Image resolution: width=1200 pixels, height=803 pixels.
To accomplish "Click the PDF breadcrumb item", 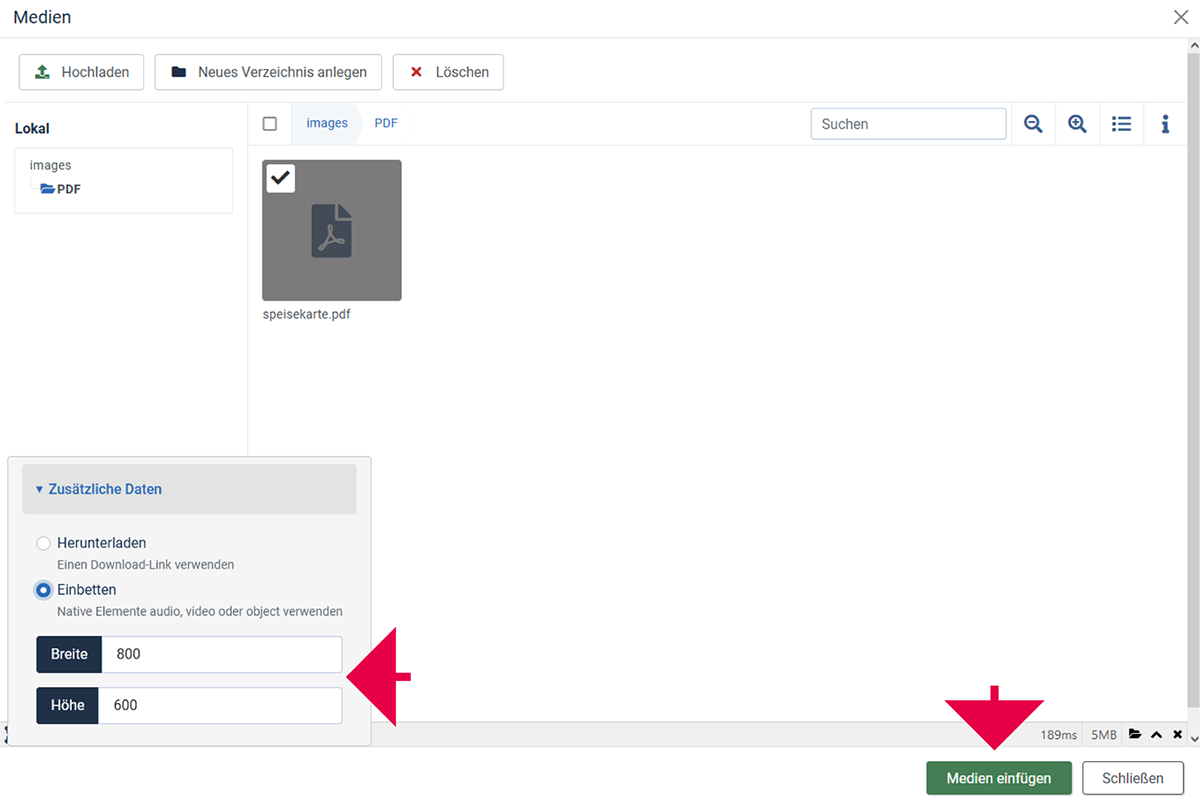I will [x=386, y=123].
